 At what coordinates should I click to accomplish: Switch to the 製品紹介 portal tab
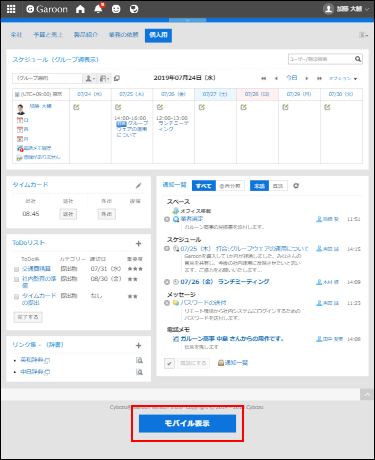(86, 35)
